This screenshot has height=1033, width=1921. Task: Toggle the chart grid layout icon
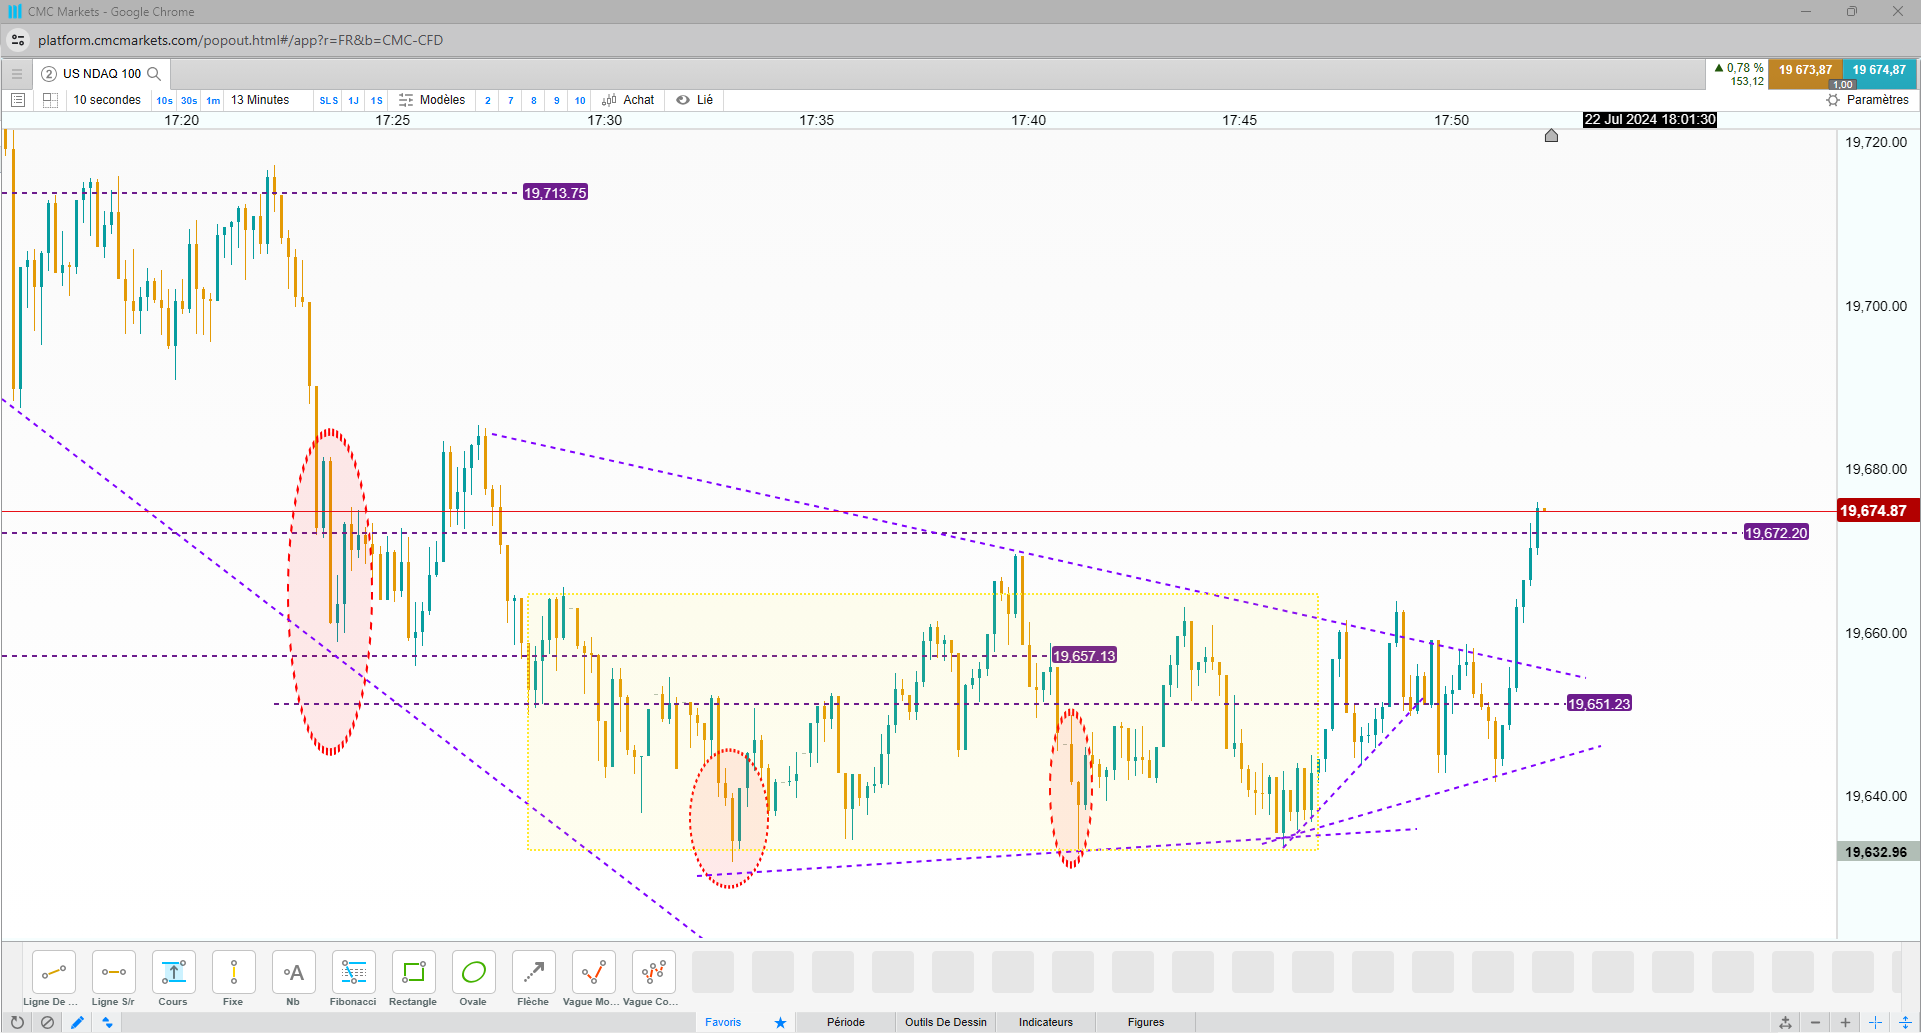(50, 100)
